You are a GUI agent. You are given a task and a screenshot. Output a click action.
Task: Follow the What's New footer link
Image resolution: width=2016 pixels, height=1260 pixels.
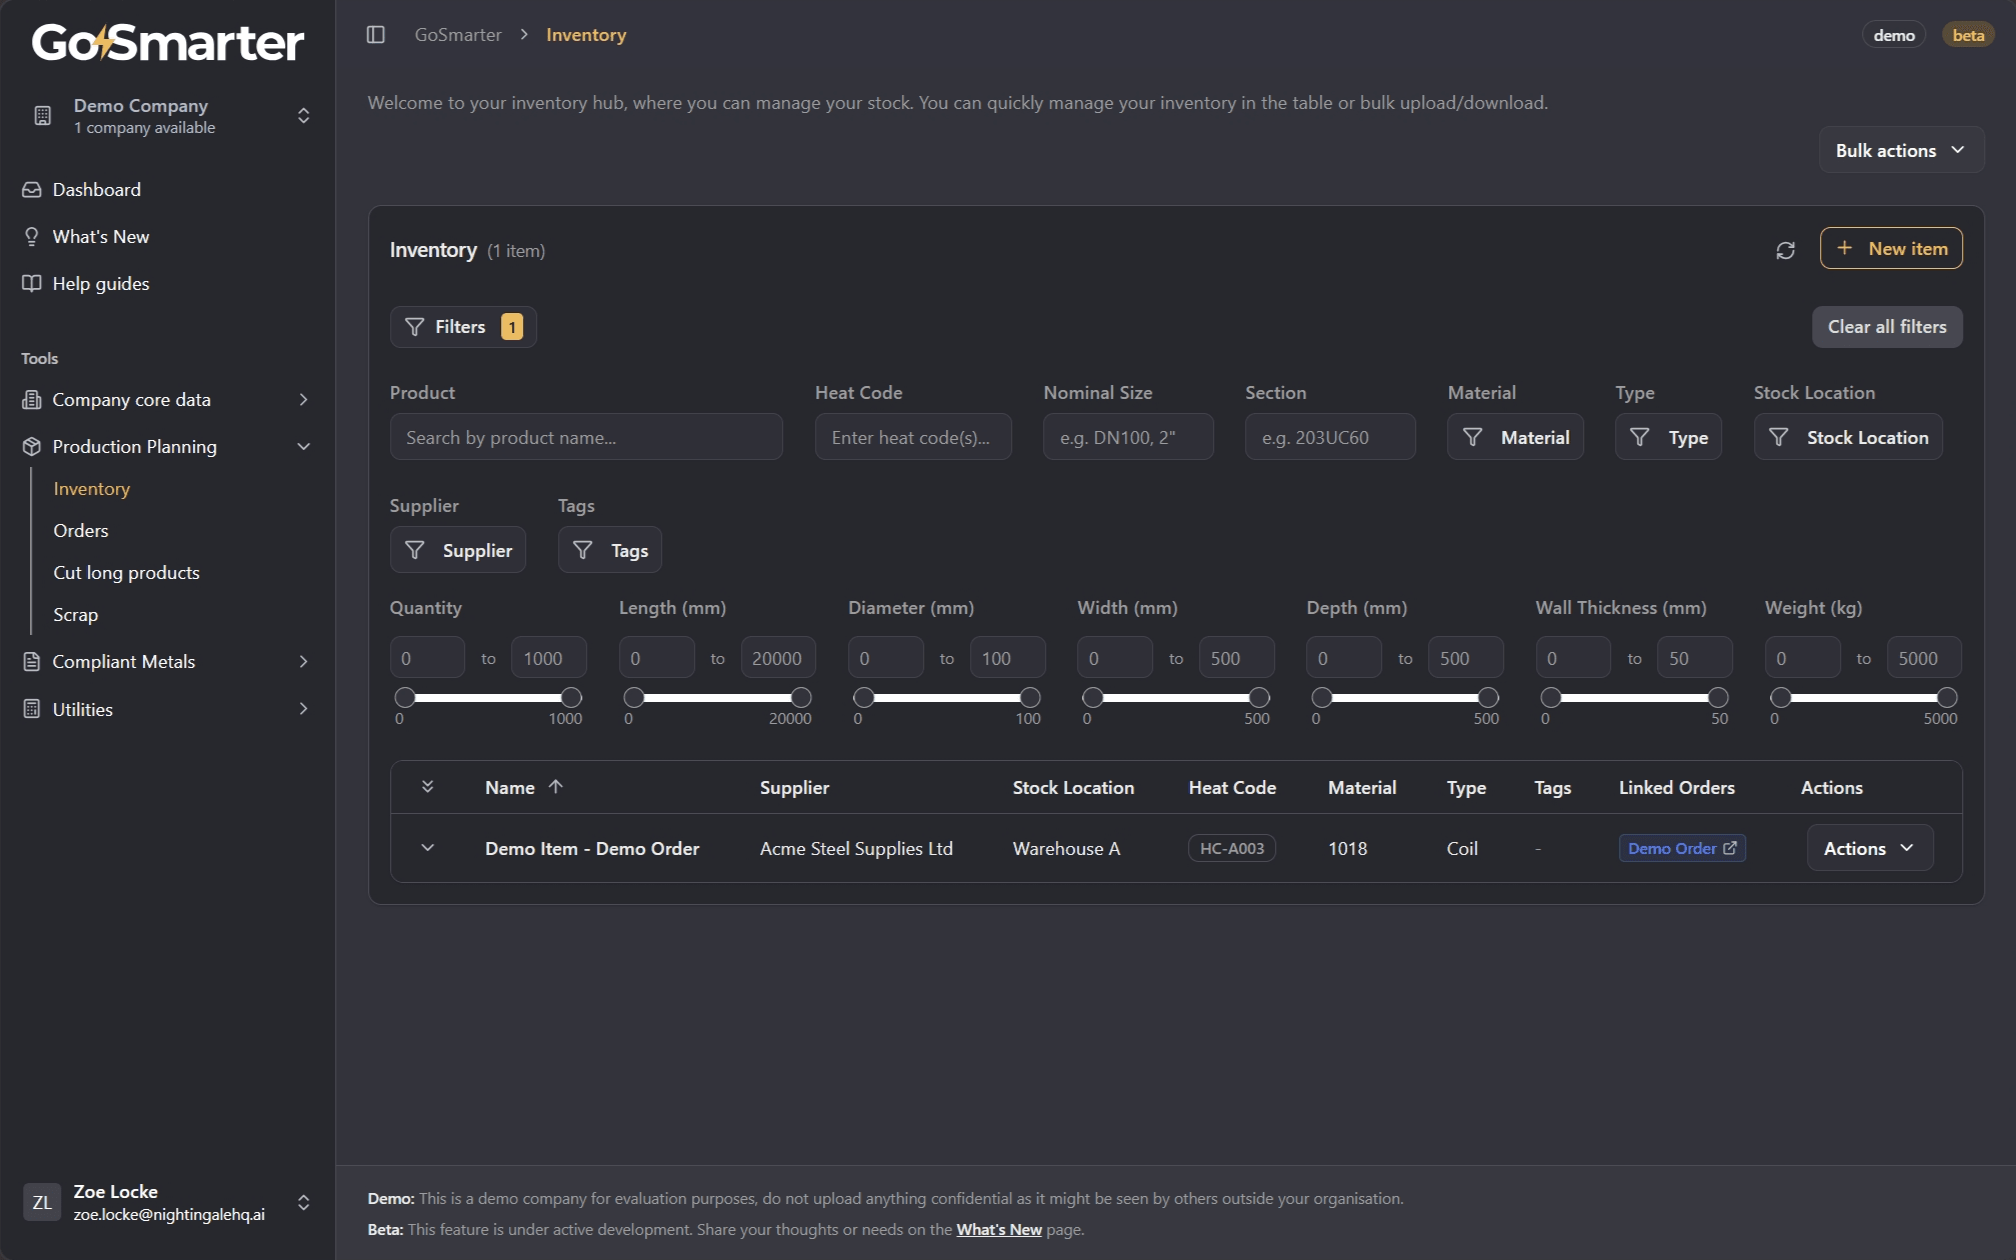999,1230
